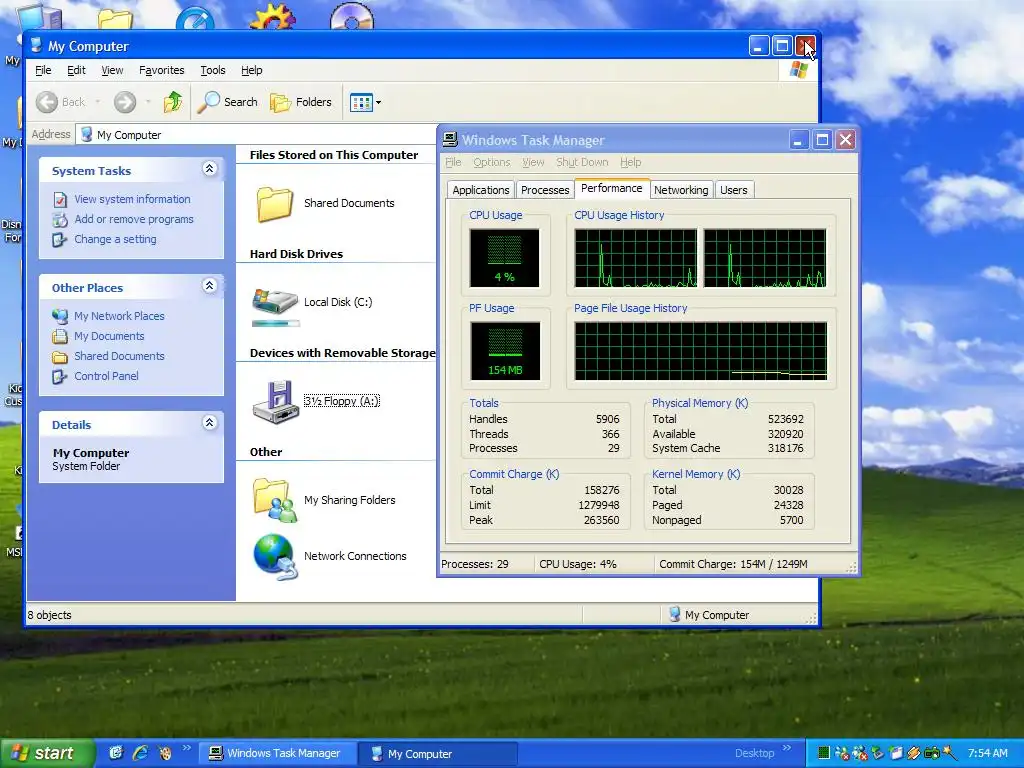This screenshot has height=768, width=1024.
Task: Open the Help menu in My Computer
Action: coord(251,70)
